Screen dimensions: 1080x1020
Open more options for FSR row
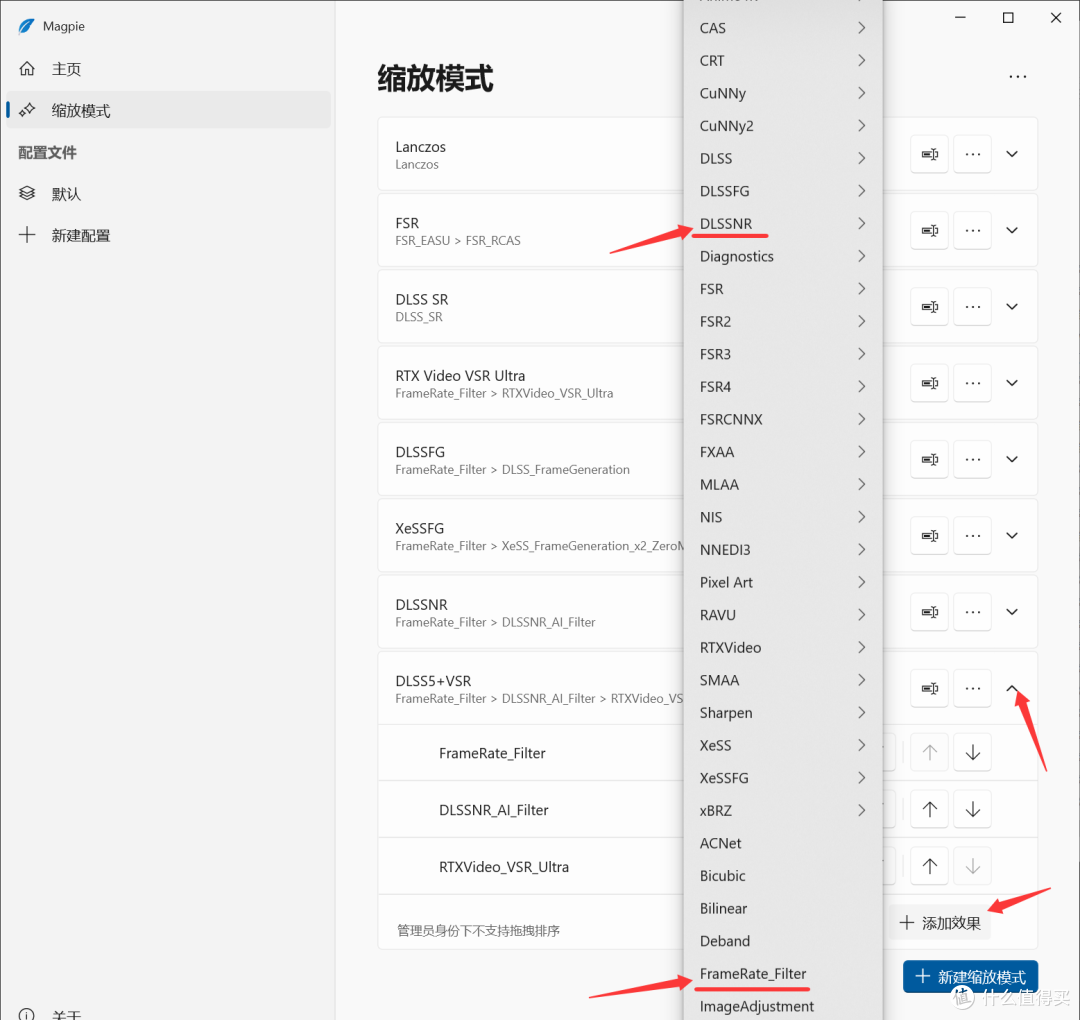coord(973,230)
